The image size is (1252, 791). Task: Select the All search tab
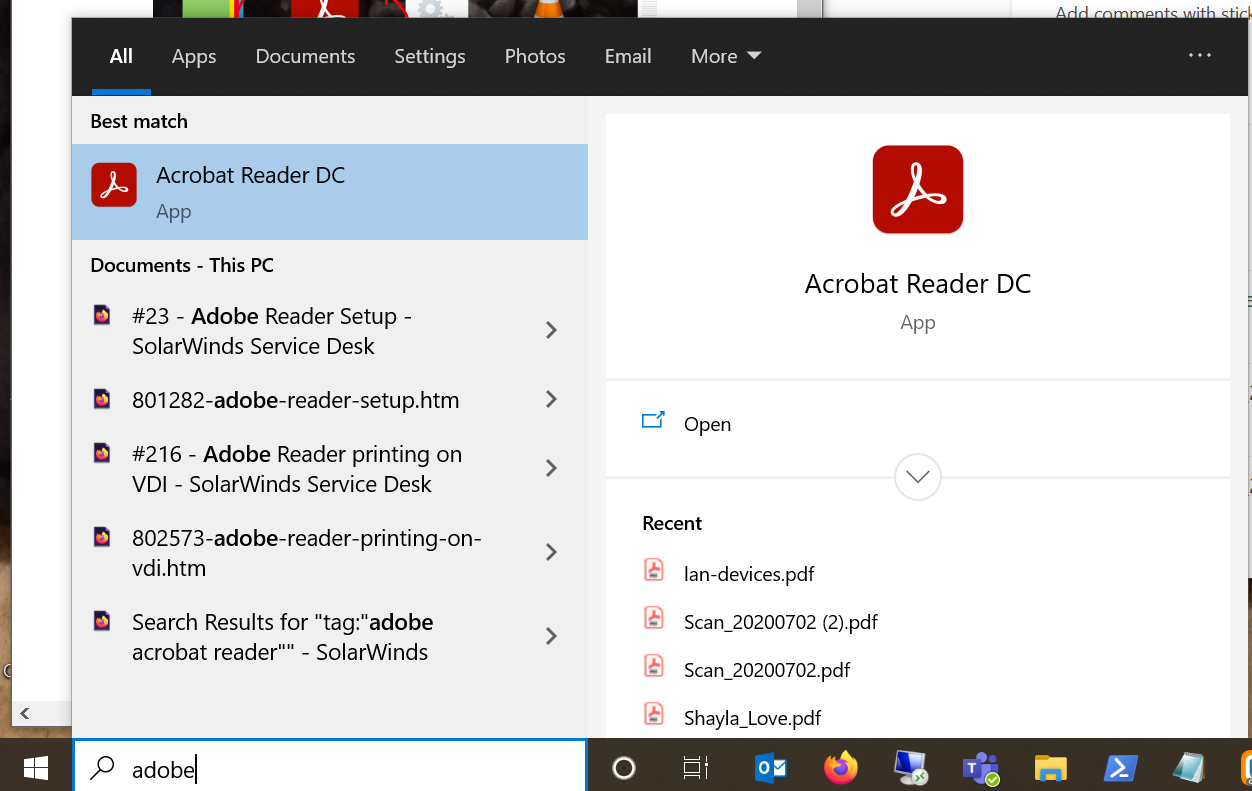click(121, 56)
